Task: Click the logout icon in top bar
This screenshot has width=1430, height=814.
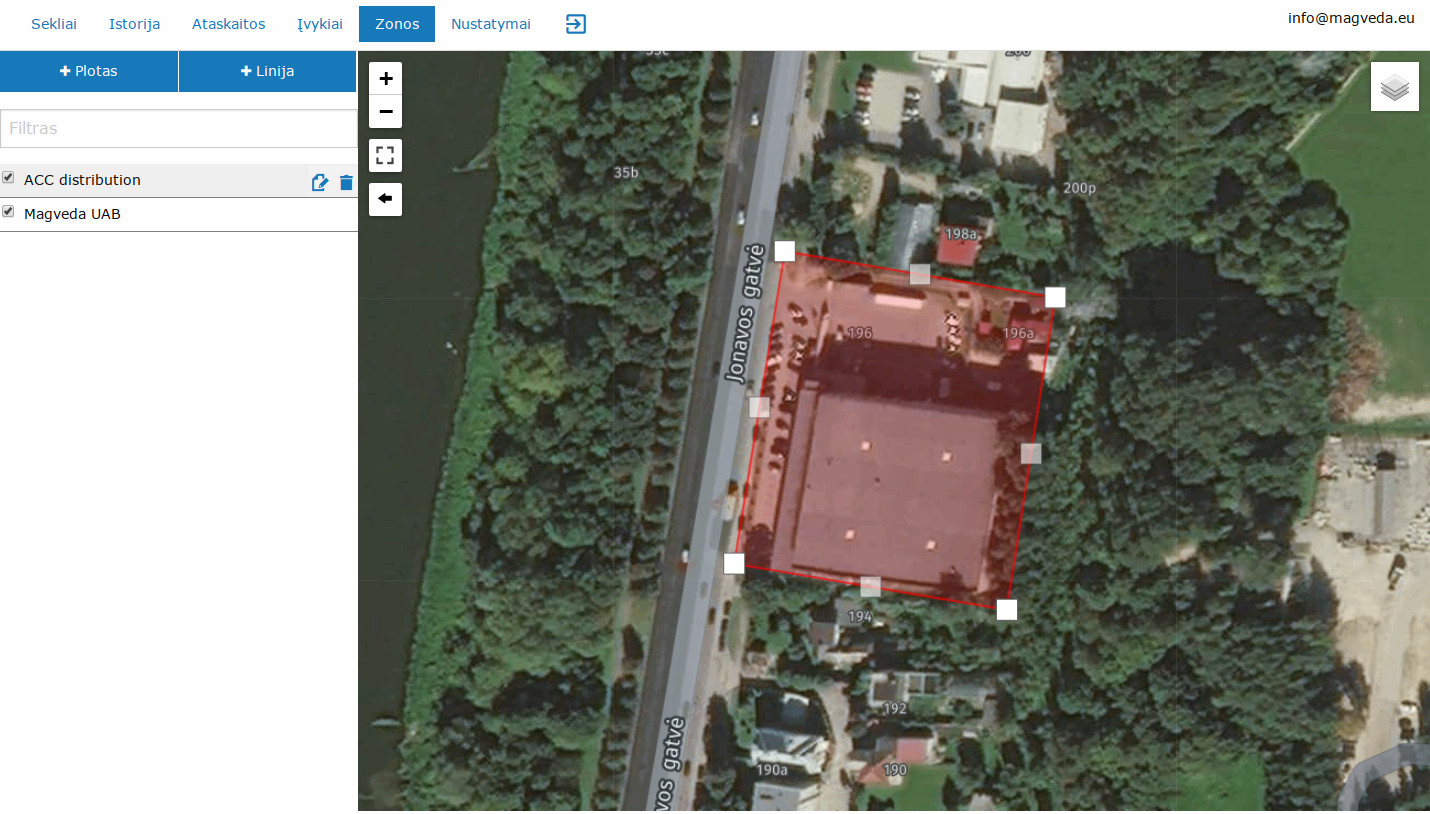Action: point(576,24)
